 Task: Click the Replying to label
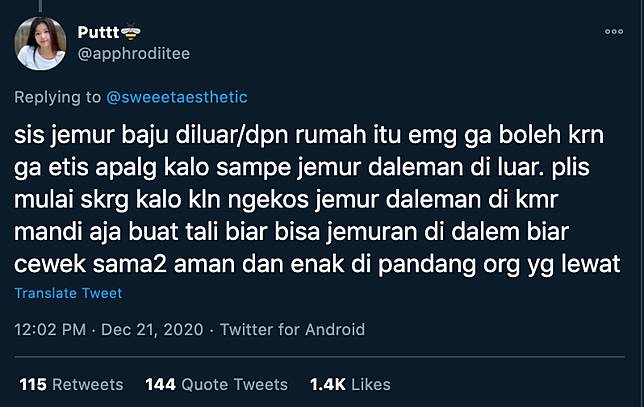click(x=58, y=97)
